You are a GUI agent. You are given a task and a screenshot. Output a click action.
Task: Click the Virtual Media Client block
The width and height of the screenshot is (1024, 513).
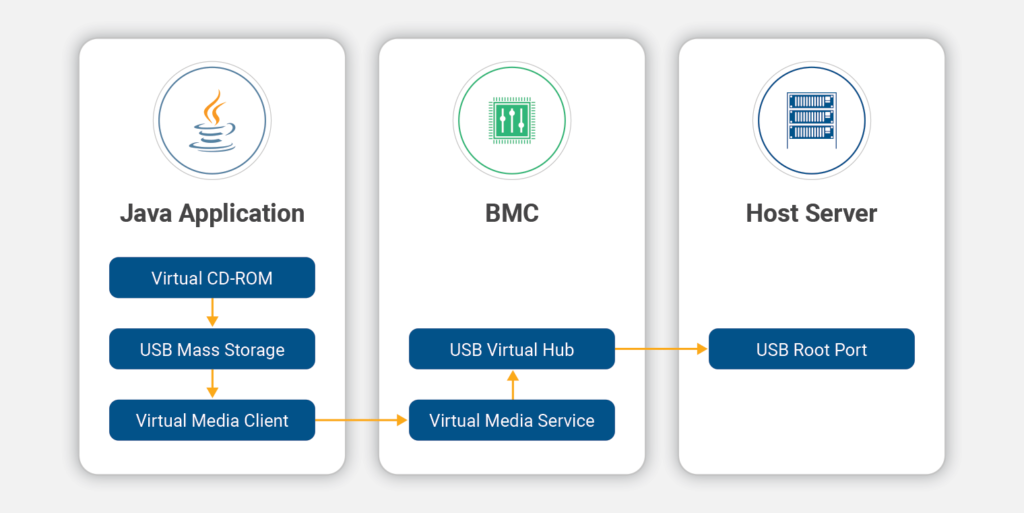click(212, 421)
